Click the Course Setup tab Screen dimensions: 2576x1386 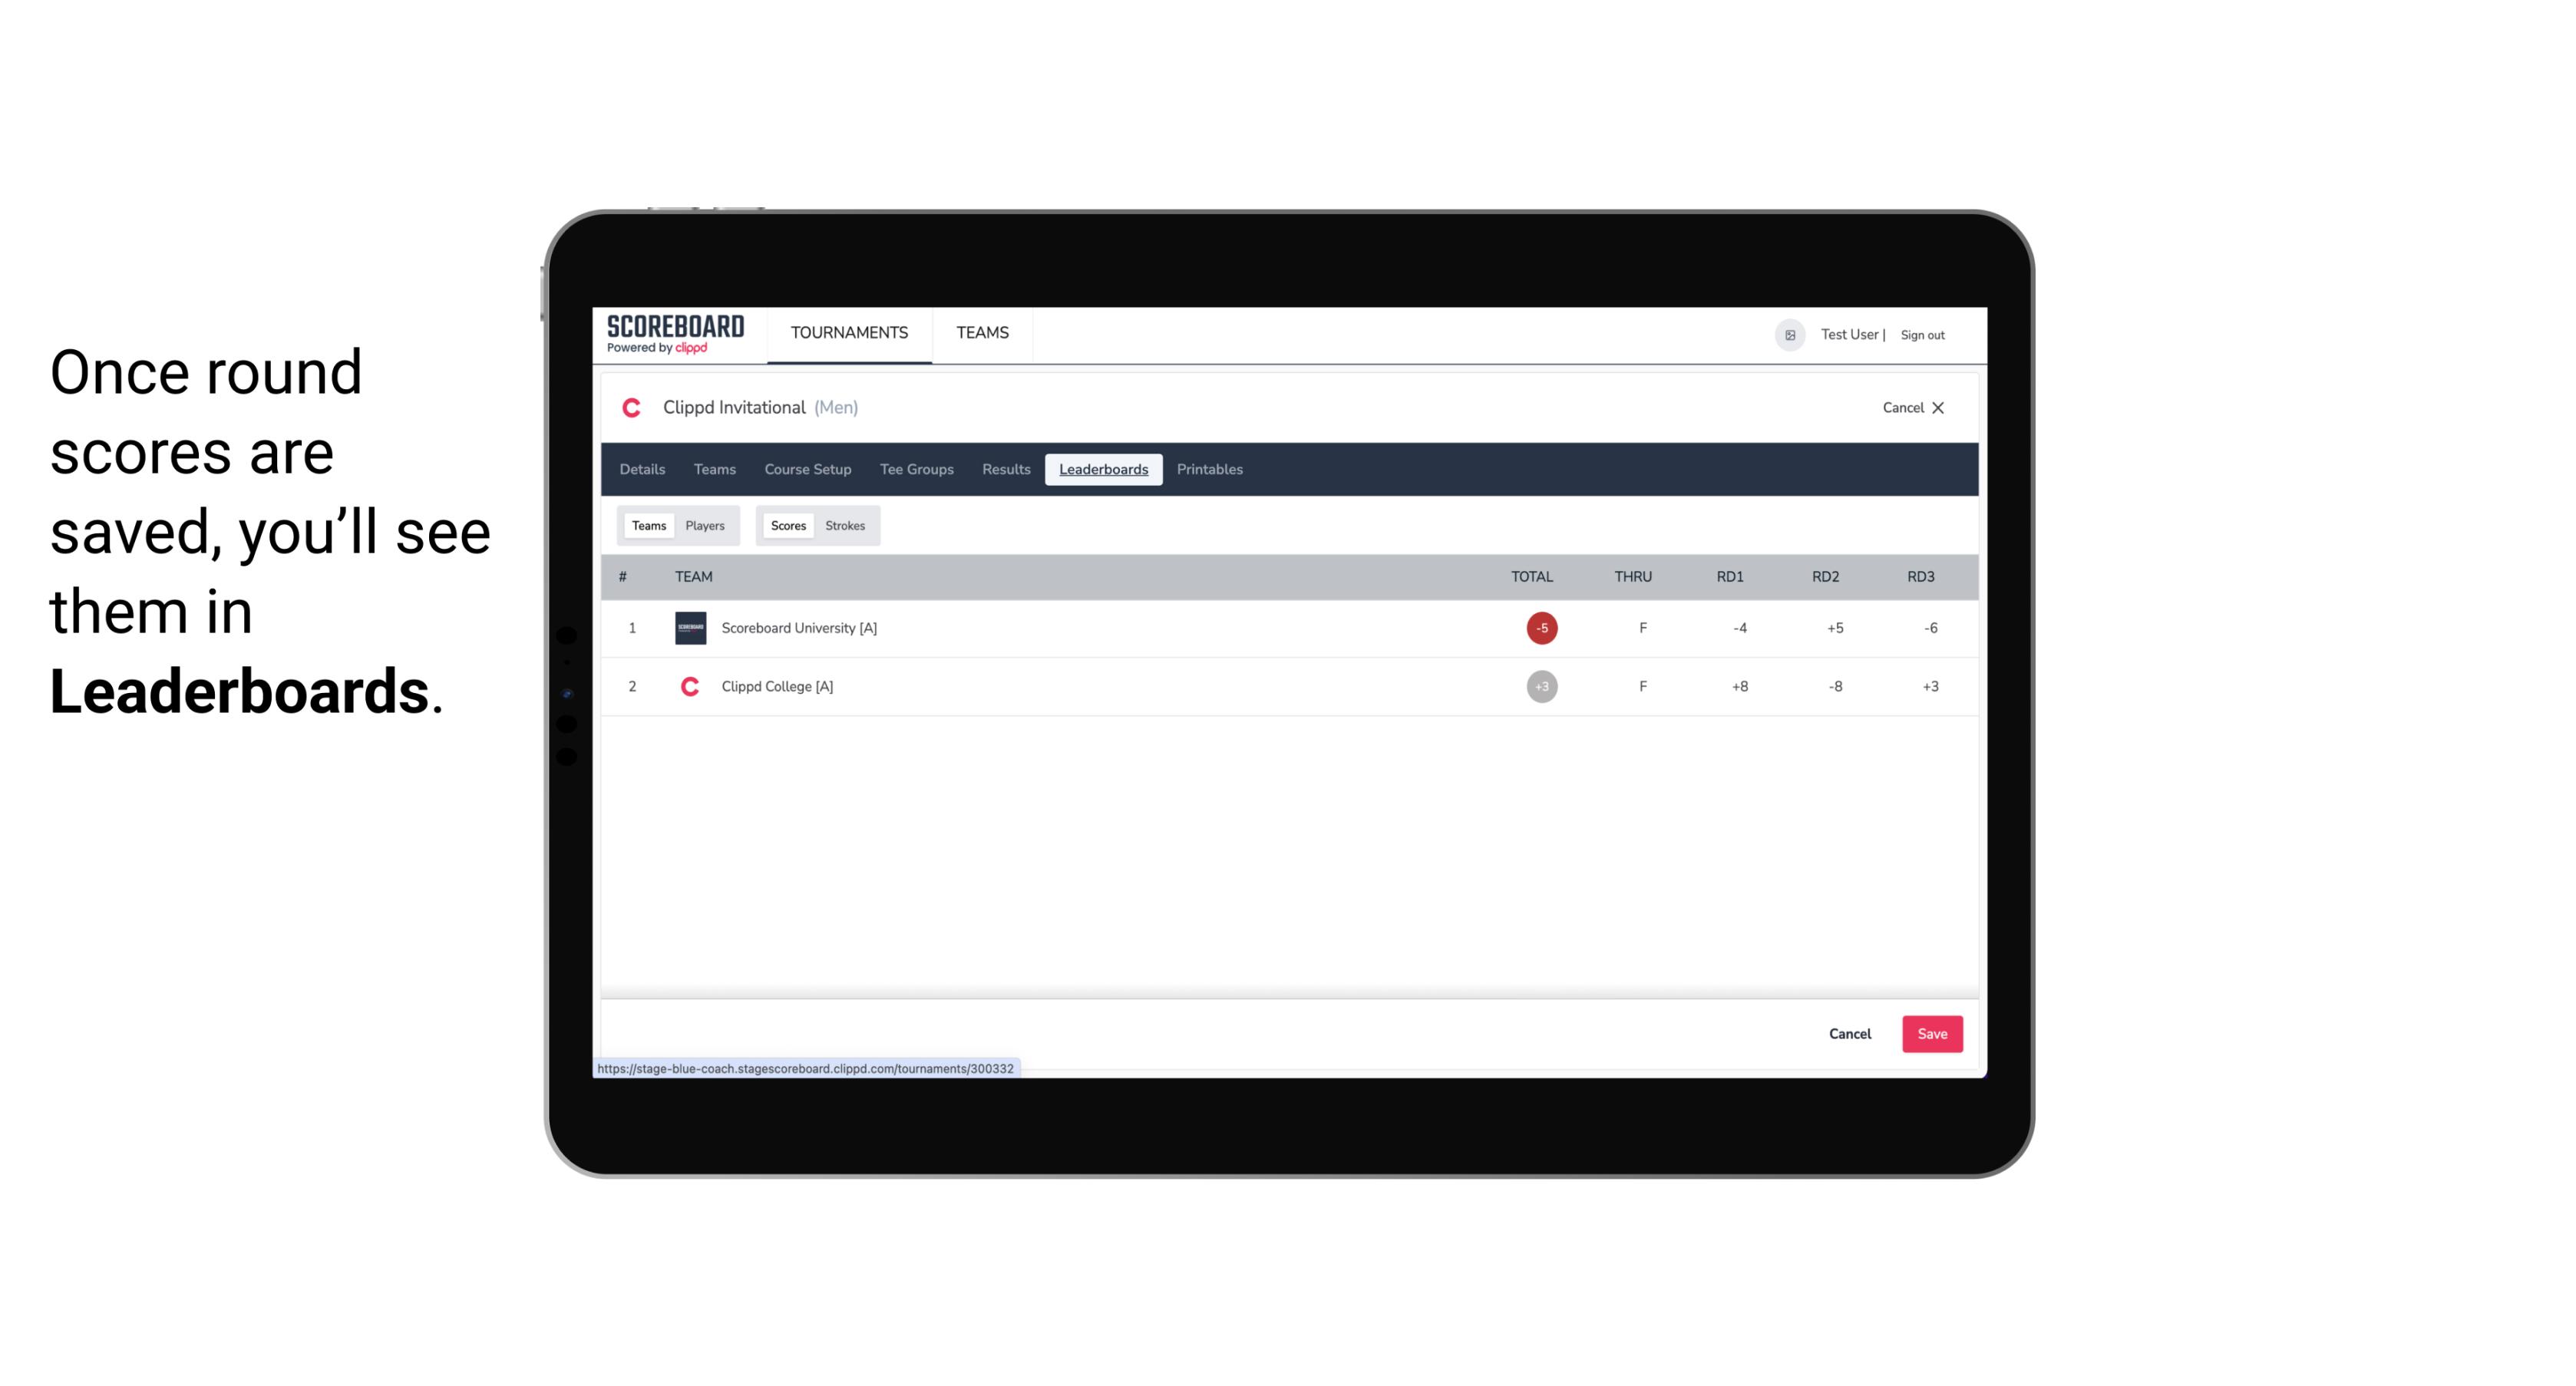coord(806,470)
